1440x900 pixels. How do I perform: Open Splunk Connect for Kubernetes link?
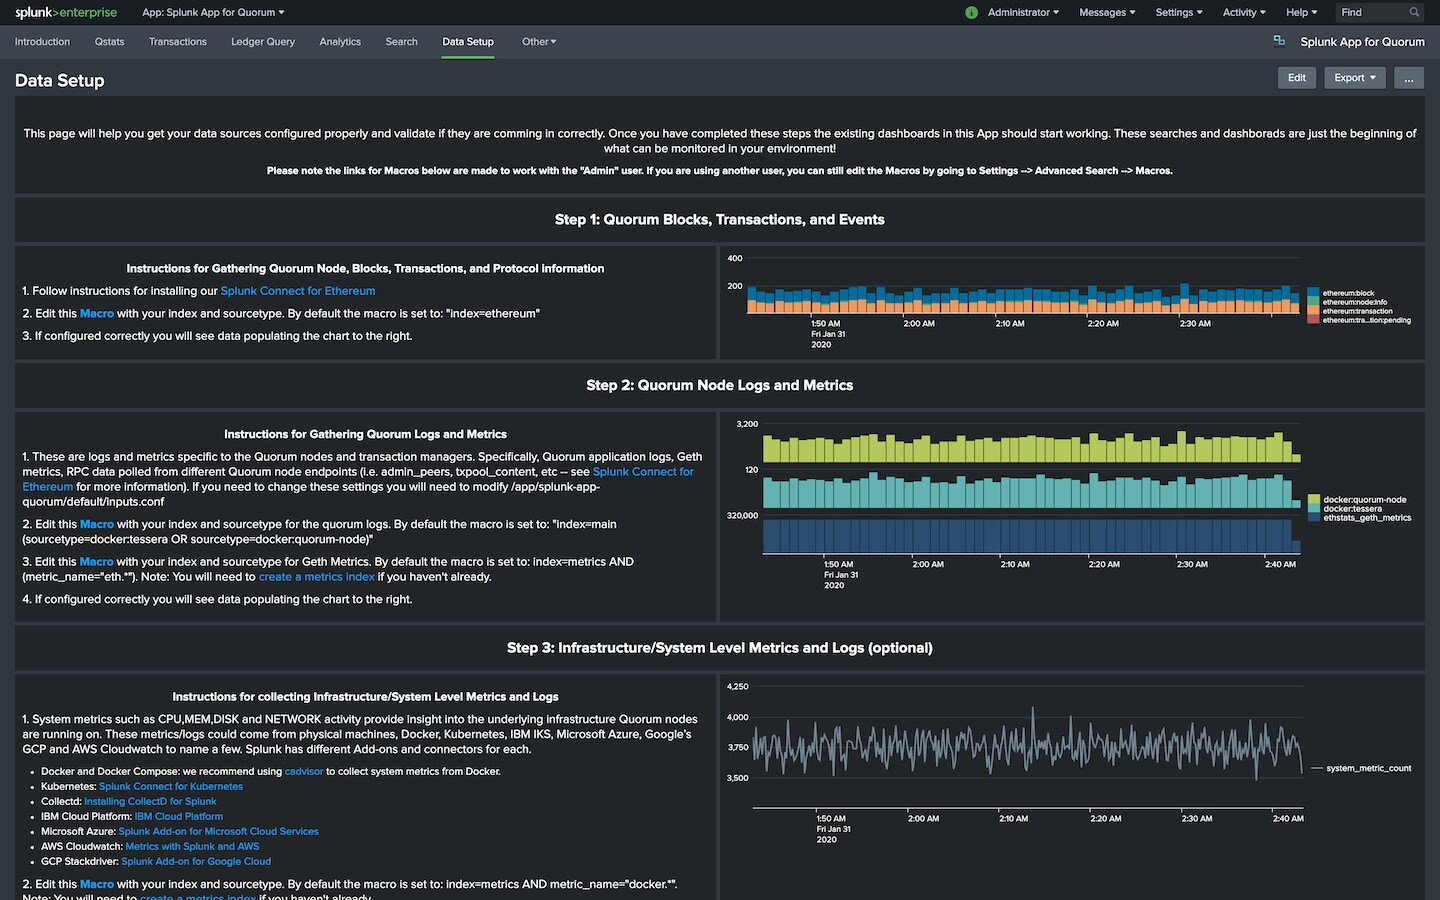[x=171, y=786]
